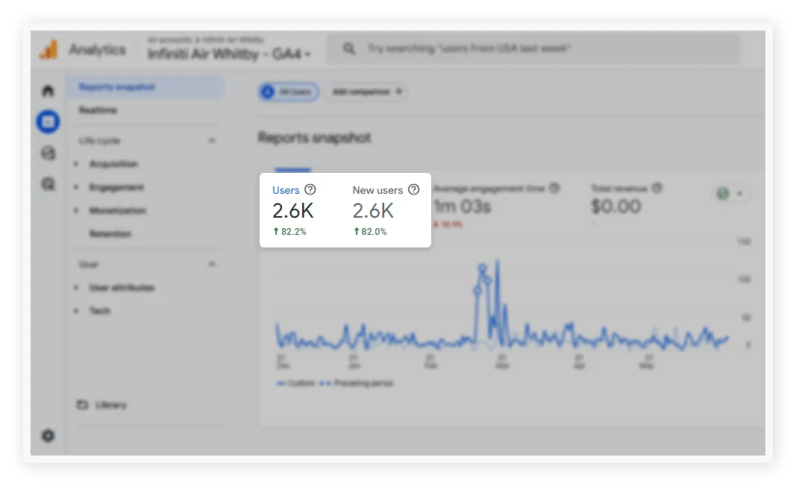Click the New users help icon
799x489 pixels.
point(414,189)
